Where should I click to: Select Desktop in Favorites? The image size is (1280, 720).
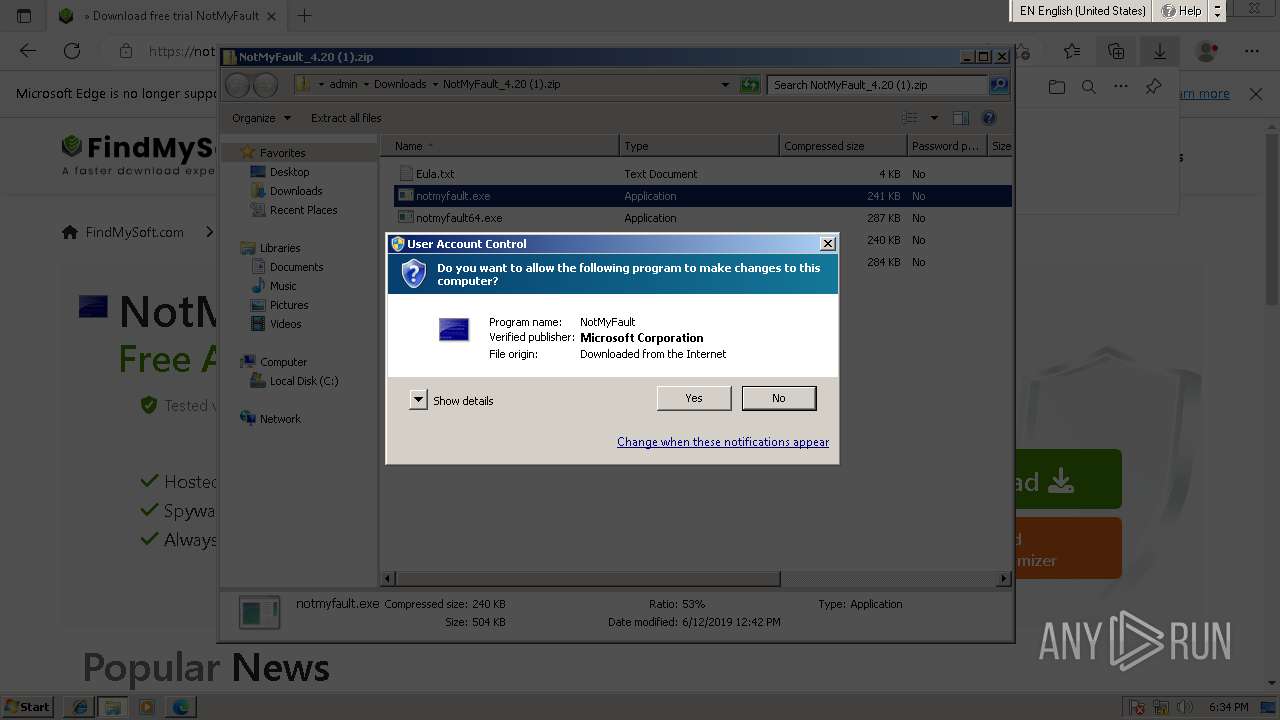289,172
